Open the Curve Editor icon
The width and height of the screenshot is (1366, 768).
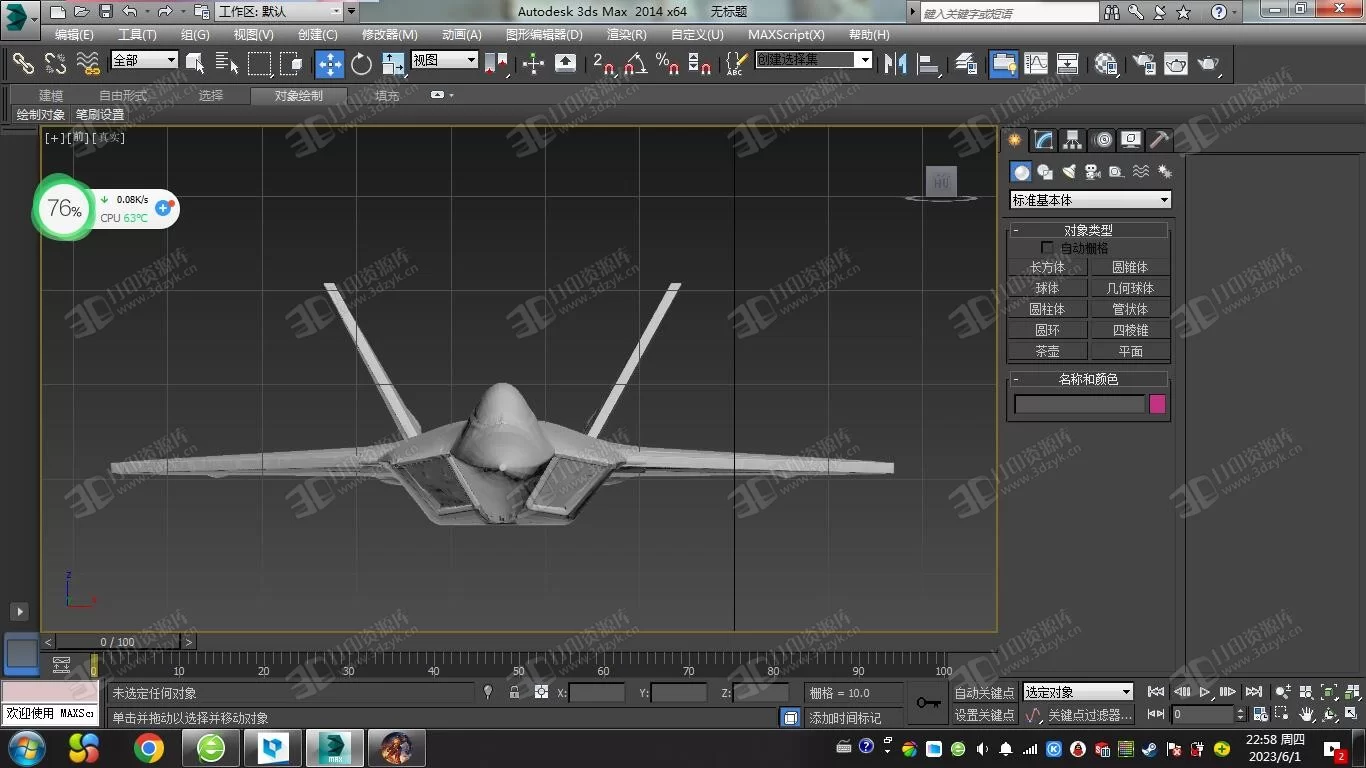click(x=1036, y=64)
